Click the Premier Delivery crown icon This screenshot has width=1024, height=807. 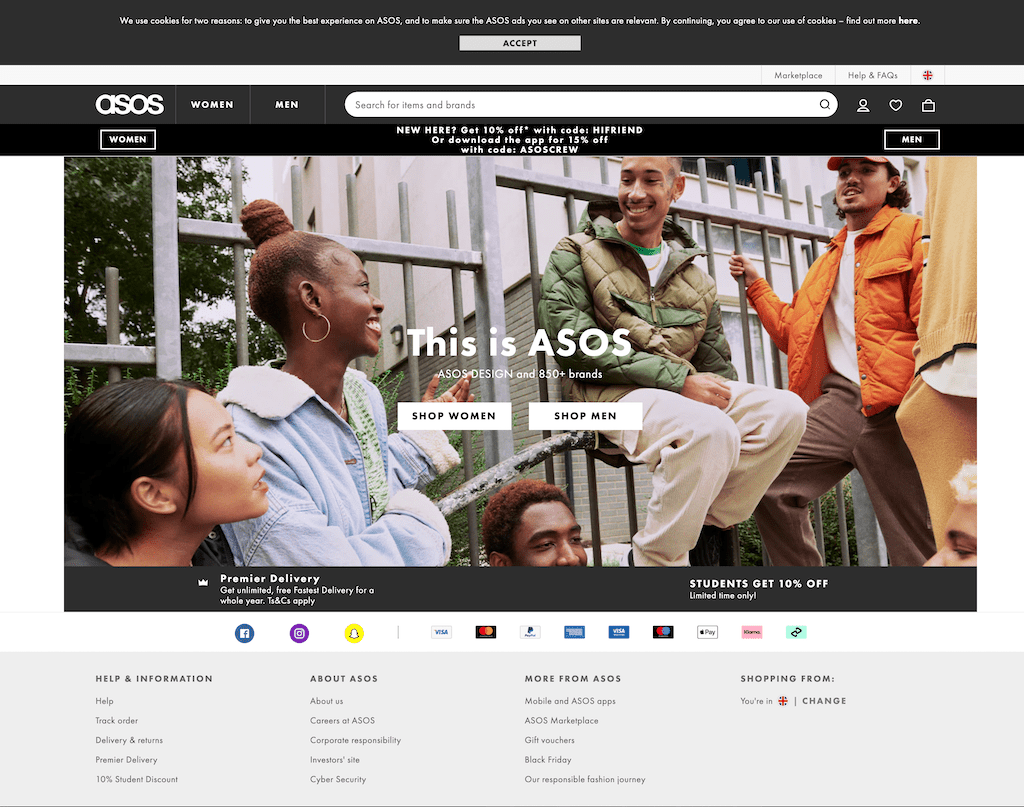tap(203, 582)
